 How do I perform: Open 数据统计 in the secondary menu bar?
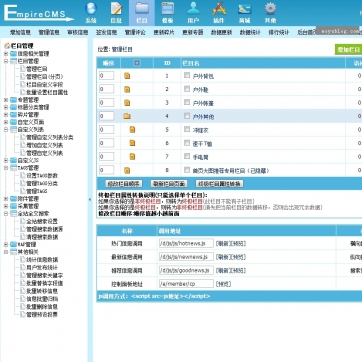[x=250, y=32]
